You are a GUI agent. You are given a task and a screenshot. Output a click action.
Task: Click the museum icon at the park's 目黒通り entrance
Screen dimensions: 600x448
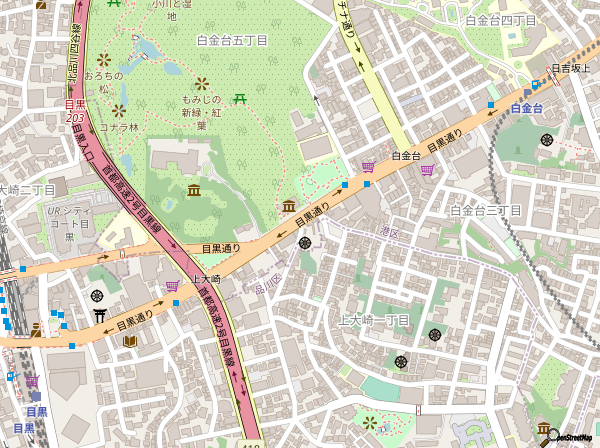[288, 206]
